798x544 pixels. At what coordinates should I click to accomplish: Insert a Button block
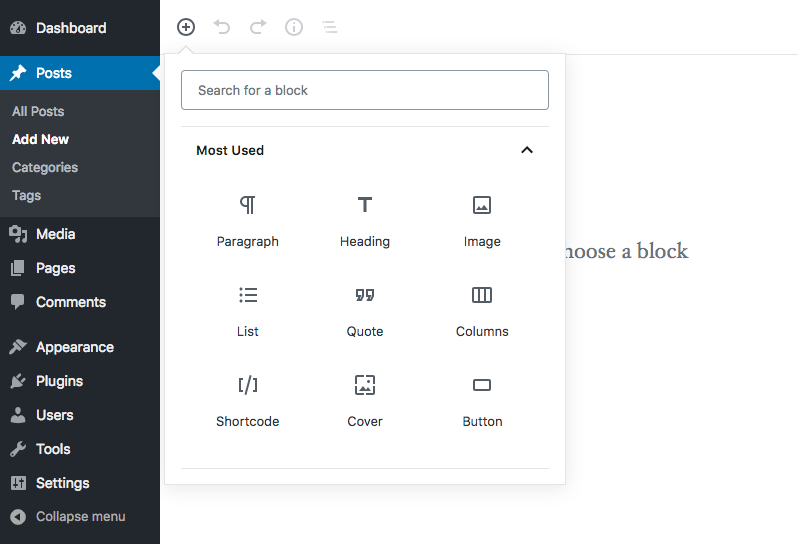click(482, 402)
